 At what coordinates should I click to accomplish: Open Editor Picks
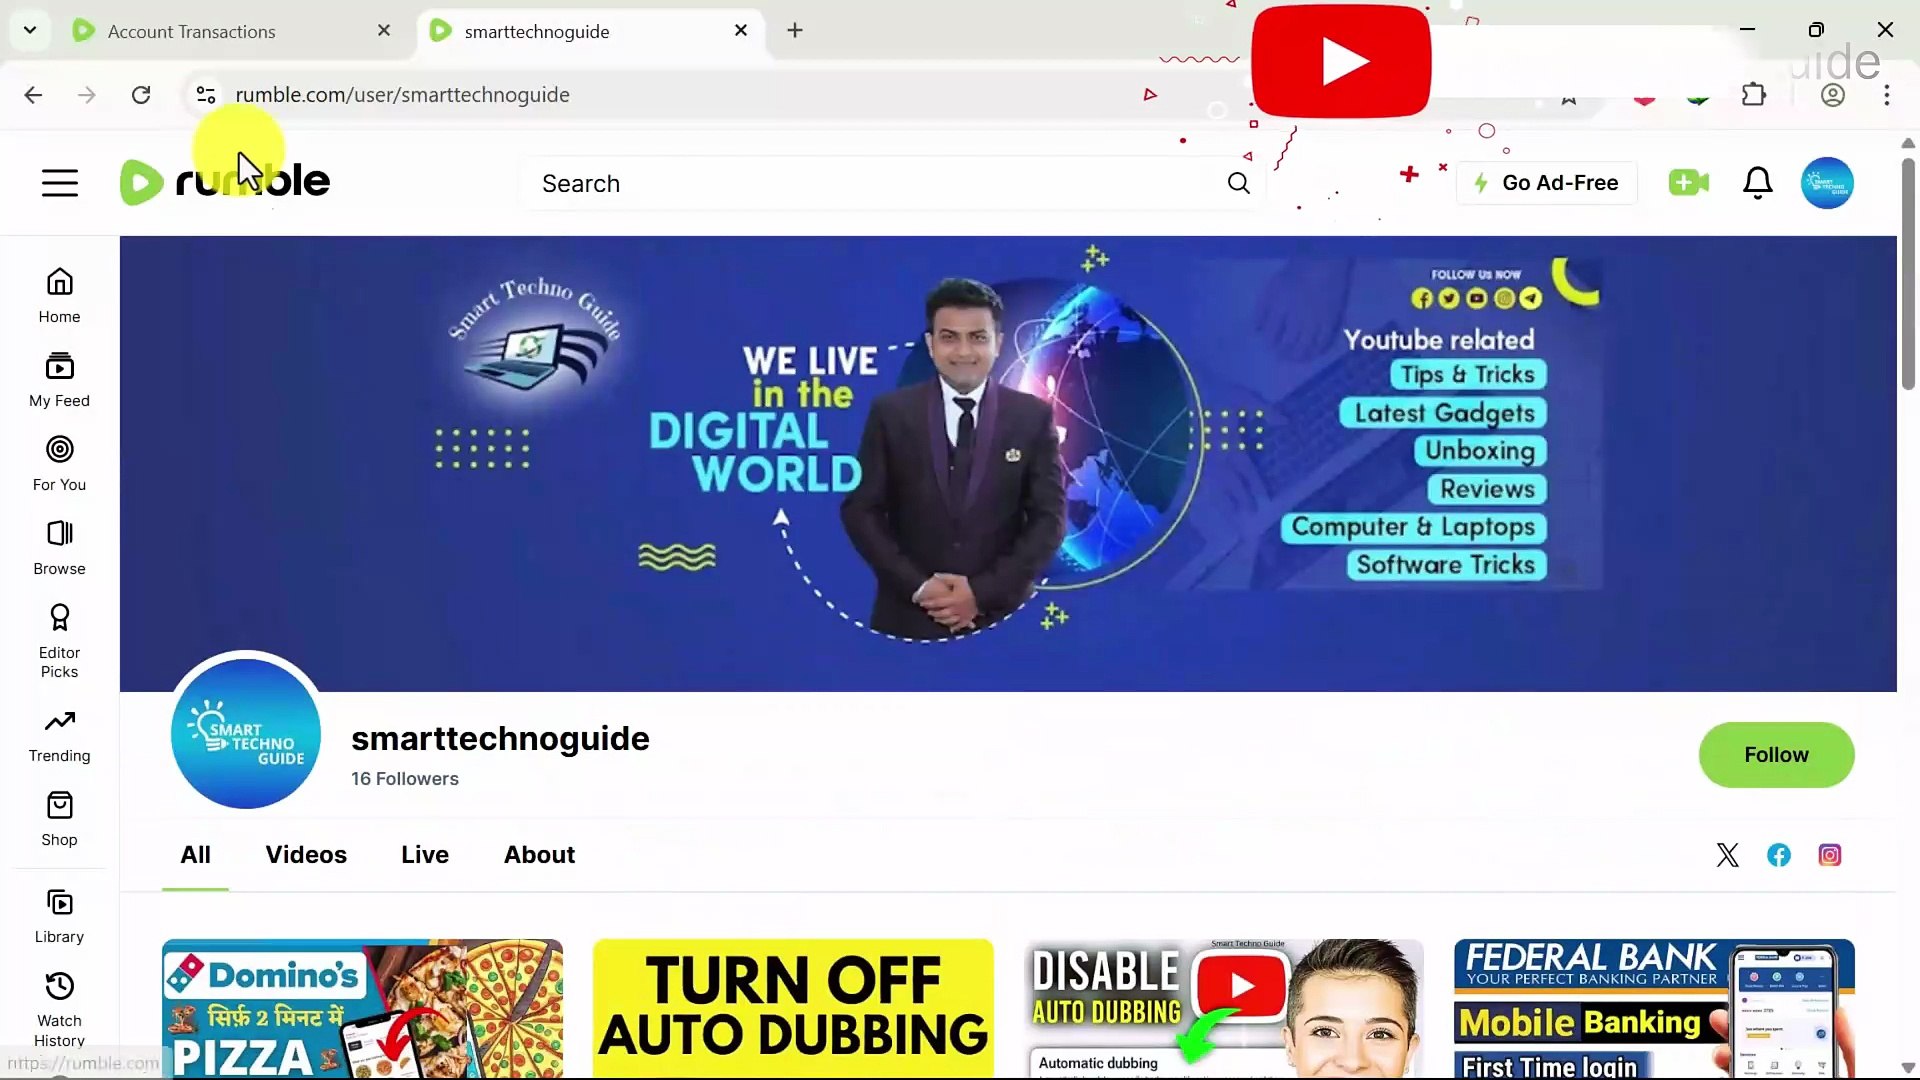click(58, 638)
